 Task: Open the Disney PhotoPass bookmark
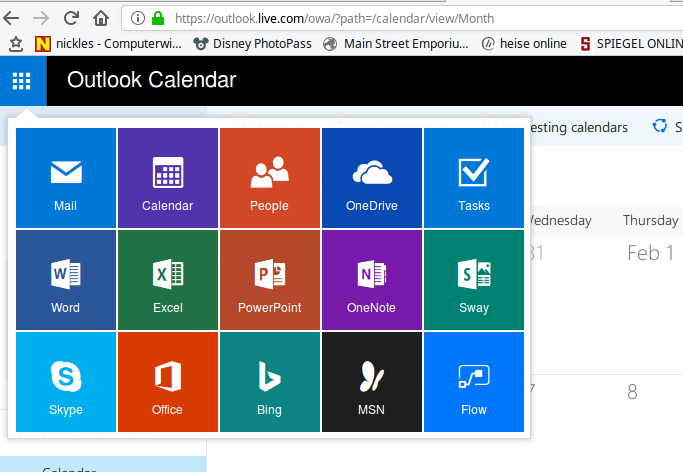tap(253, 44)
